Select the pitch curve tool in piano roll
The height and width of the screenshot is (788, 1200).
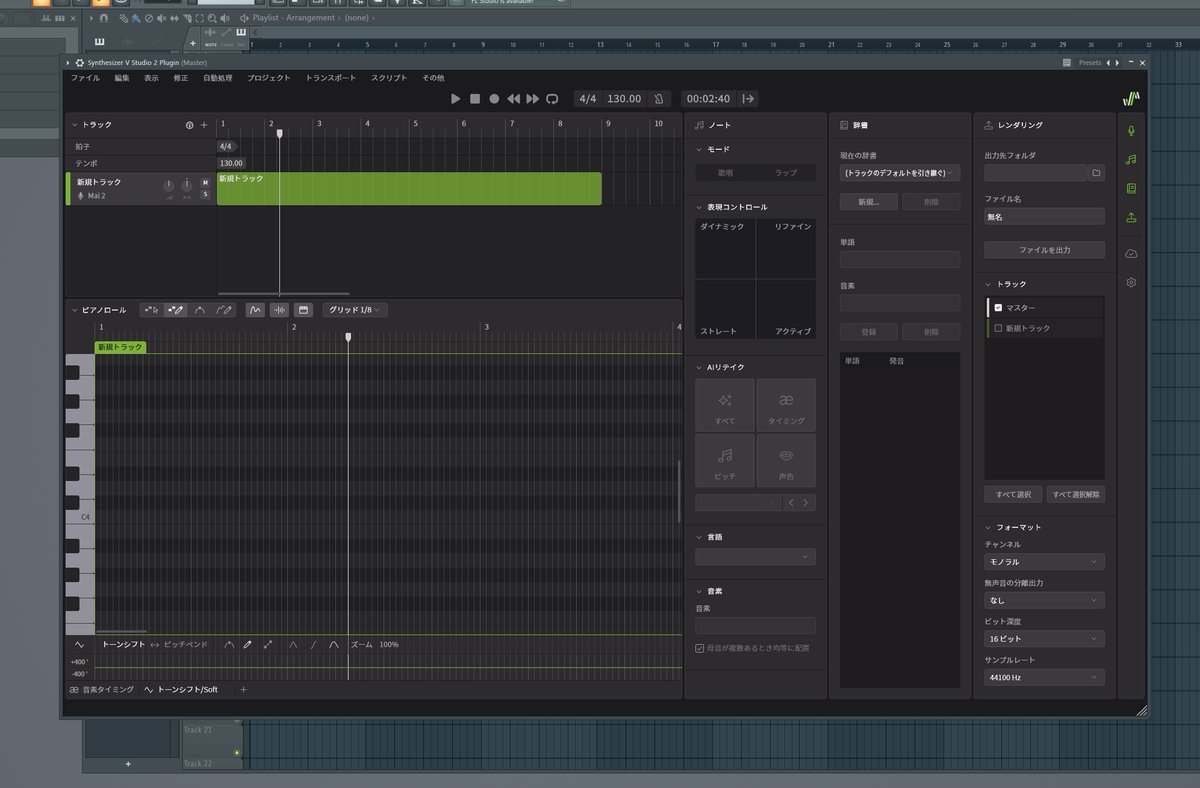click(x=200, y=310)
